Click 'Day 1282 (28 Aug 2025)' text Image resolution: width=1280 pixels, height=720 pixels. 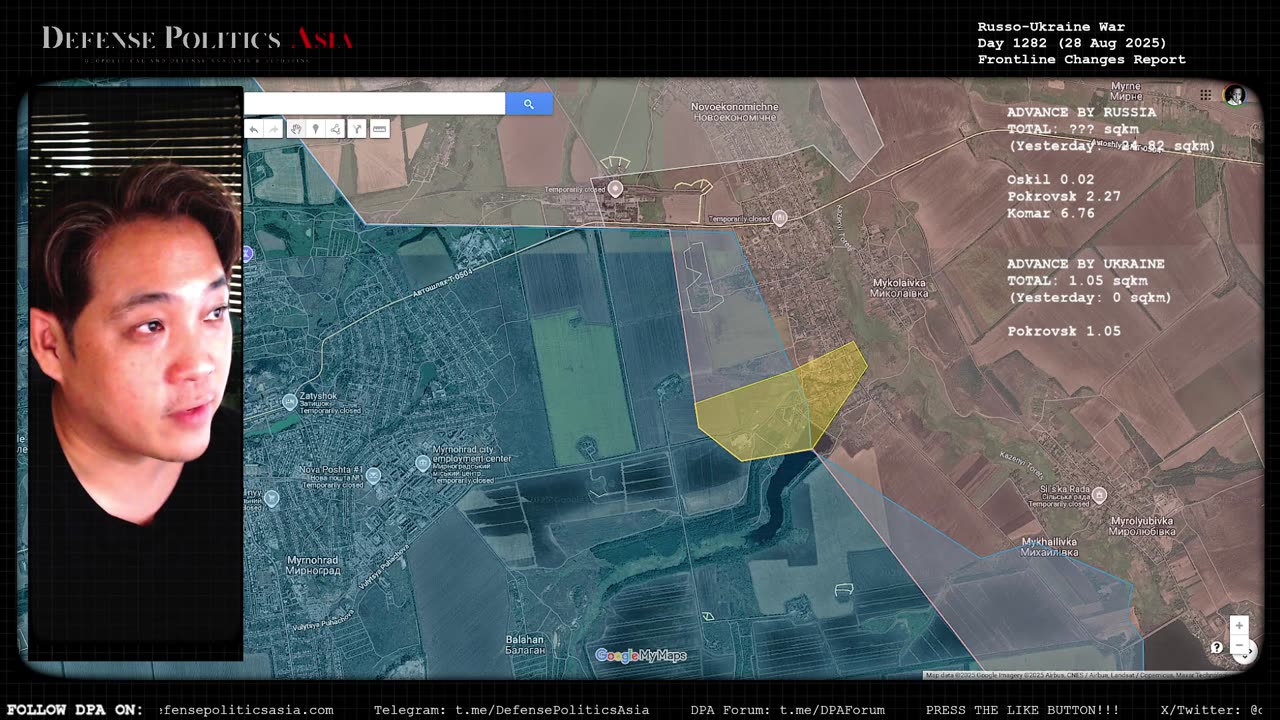(1072, 43)
